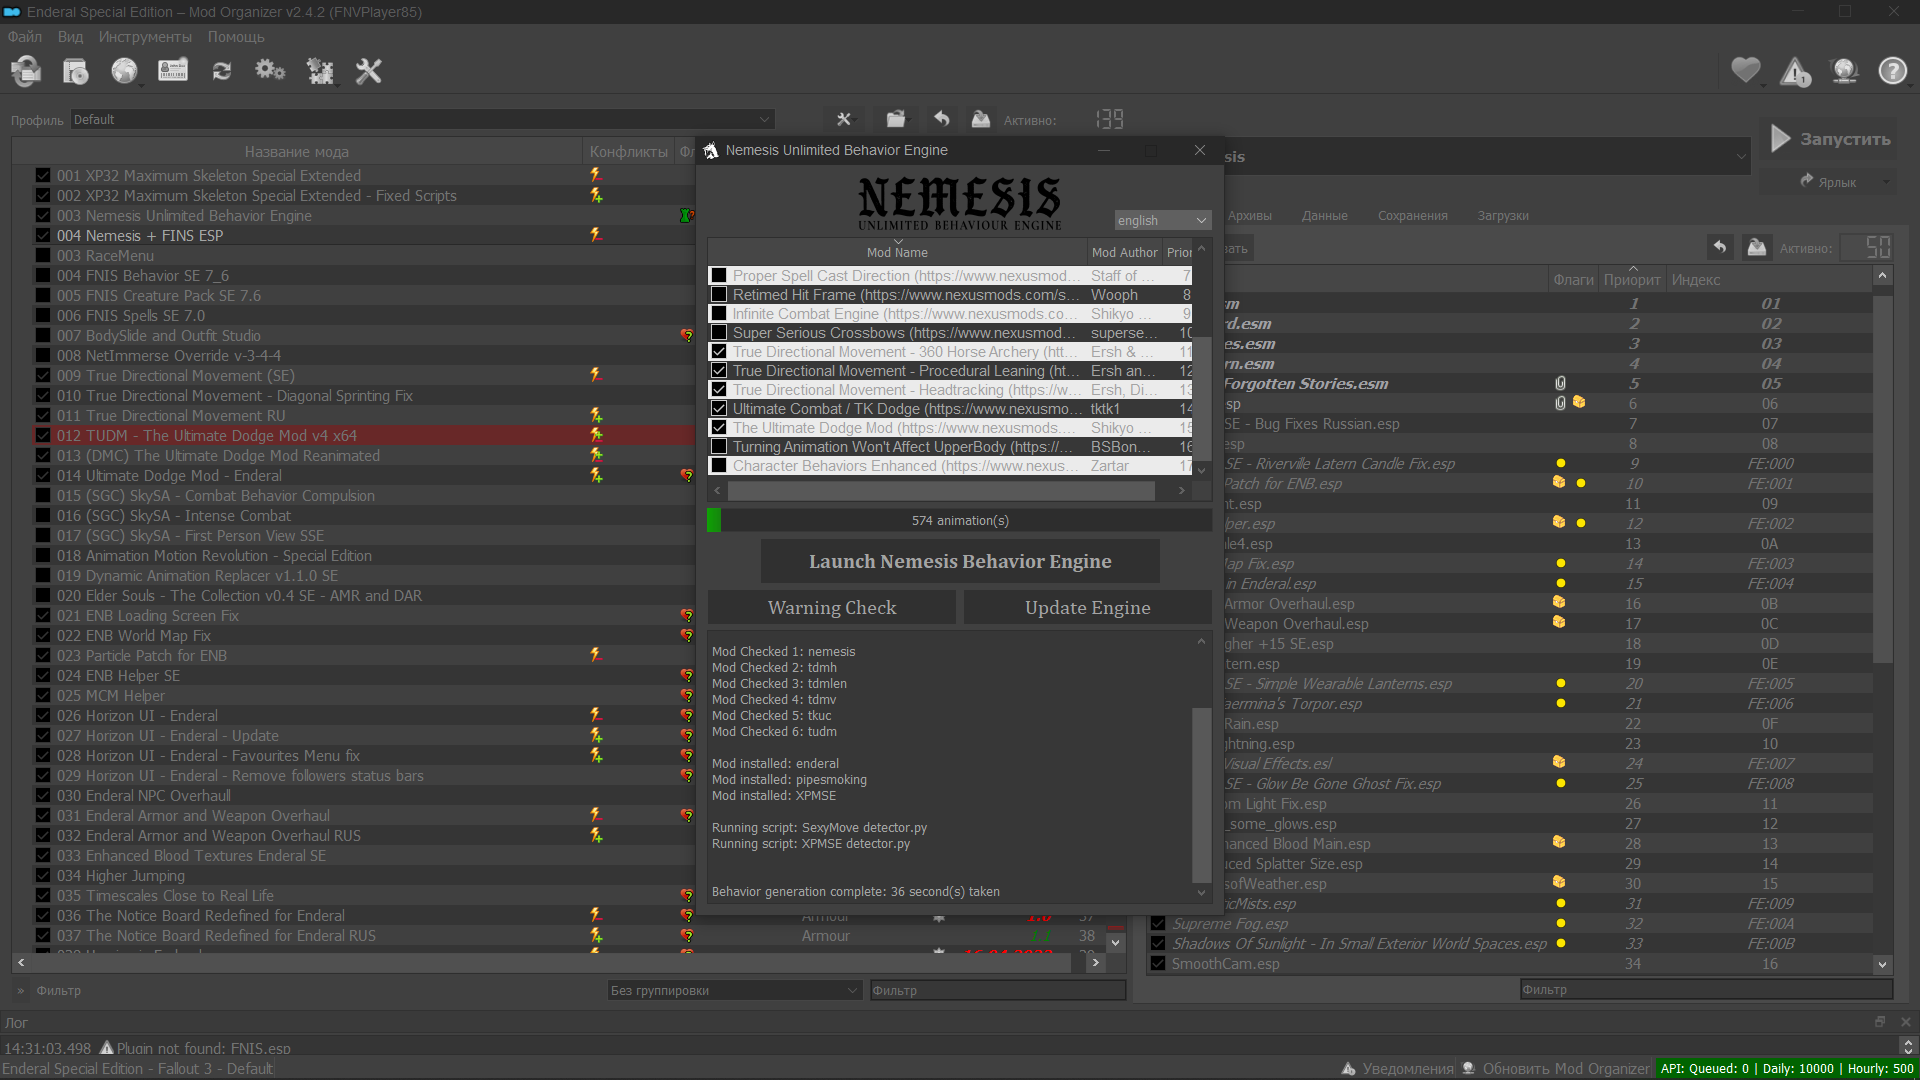Click restore backup arrow in plugins panel
This screenshot has width=1920, height=1080.
1720,247
